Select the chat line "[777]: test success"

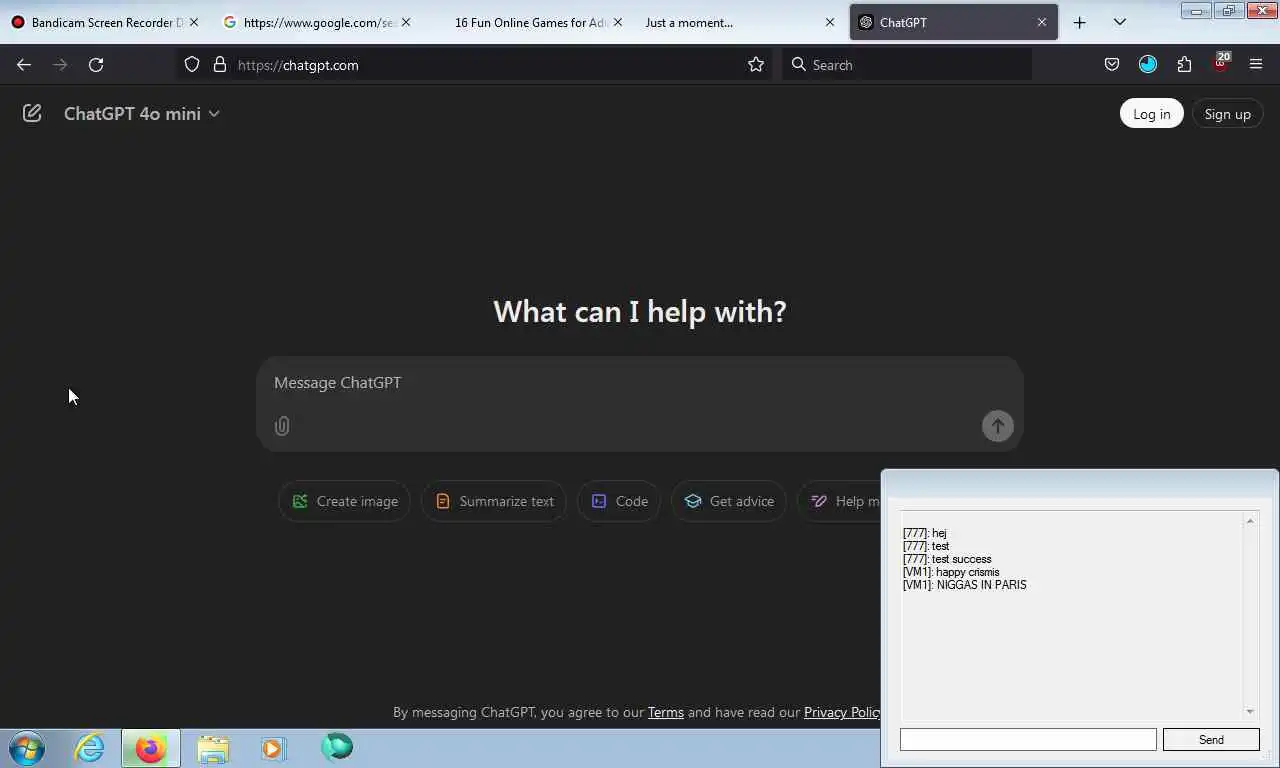[x=947, y=560]
